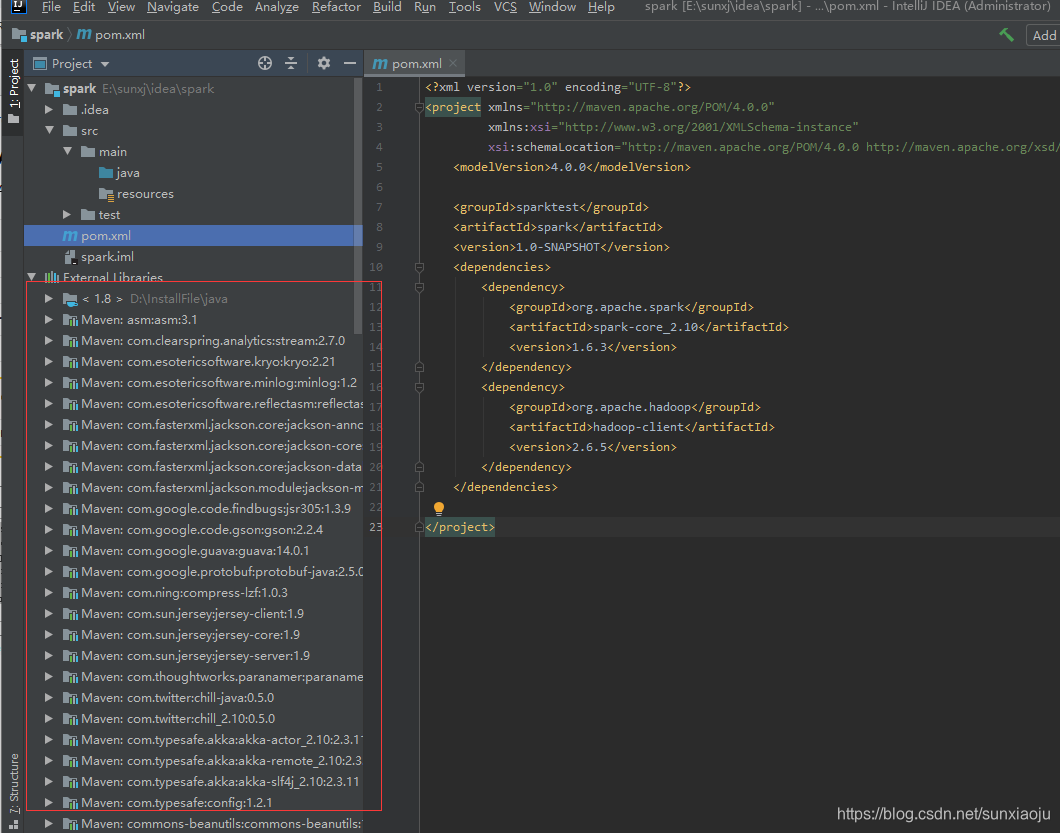Image resolution: width=1060 pixels, height=833 pixels.
Task: Click the spark project folder icon in breadcrumb
Action: pos(19,34)
